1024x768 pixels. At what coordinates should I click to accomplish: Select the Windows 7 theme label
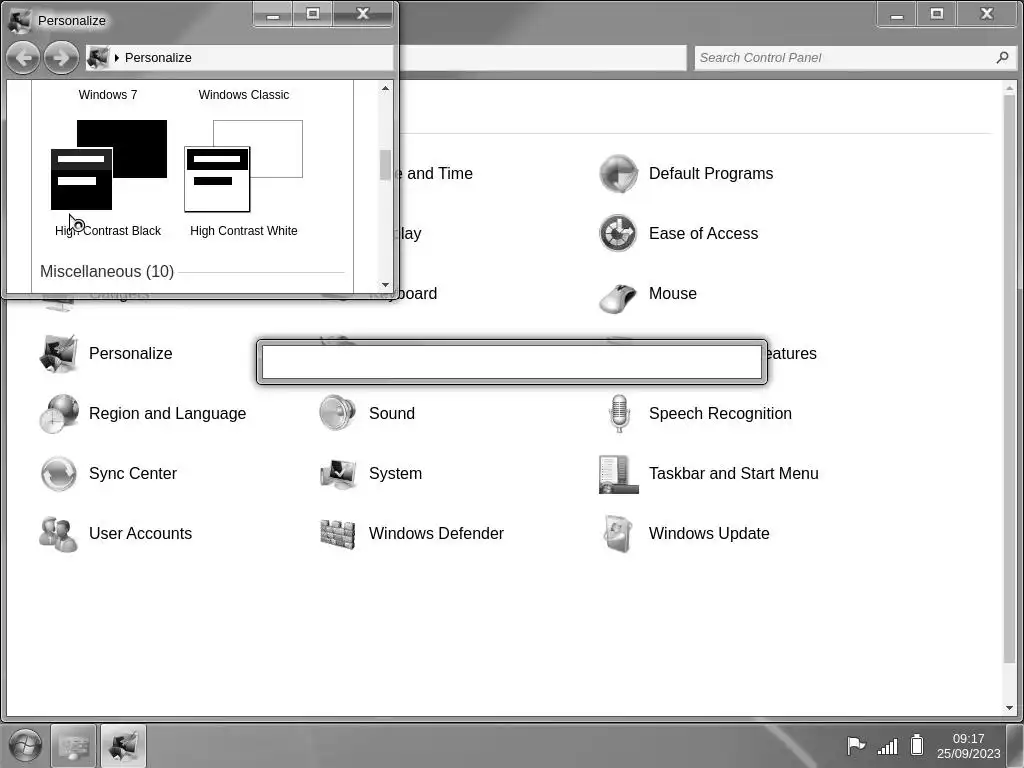[108, 95]
